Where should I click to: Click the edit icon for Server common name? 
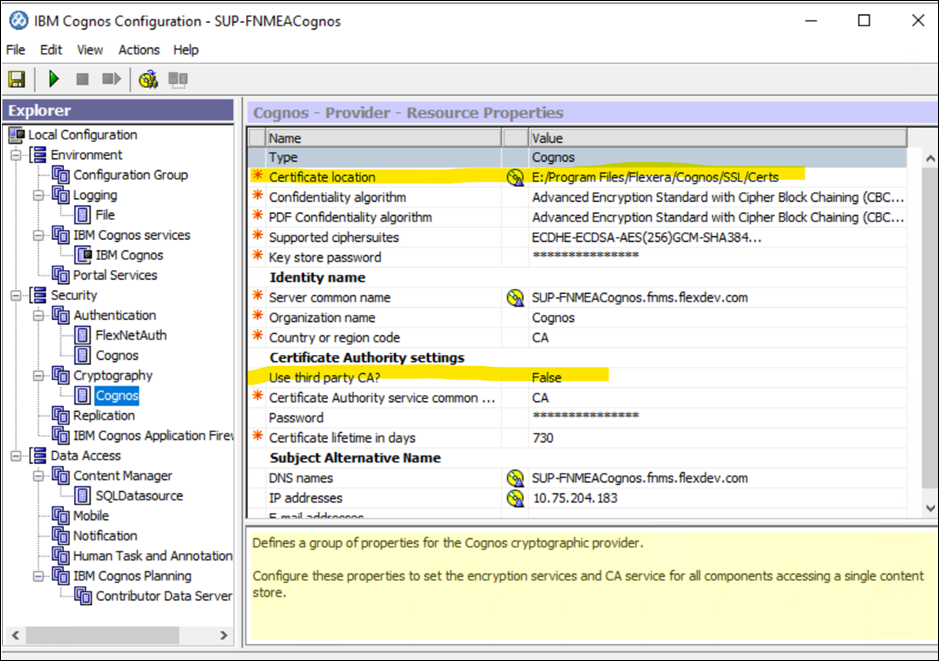click(515, 298)
